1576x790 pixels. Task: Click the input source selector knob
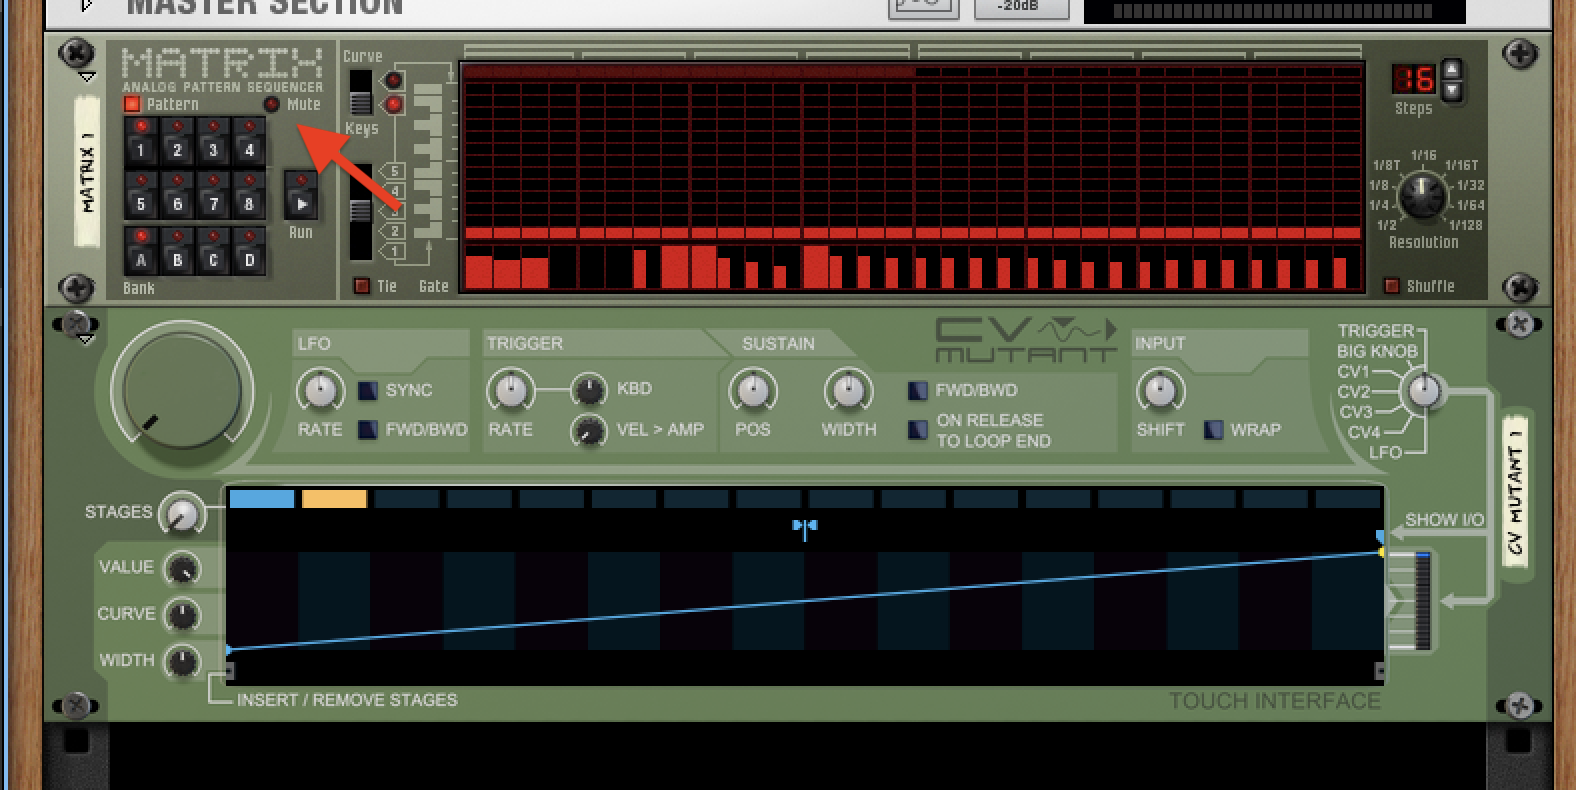pyautogui.click(x=1424, y=391)
